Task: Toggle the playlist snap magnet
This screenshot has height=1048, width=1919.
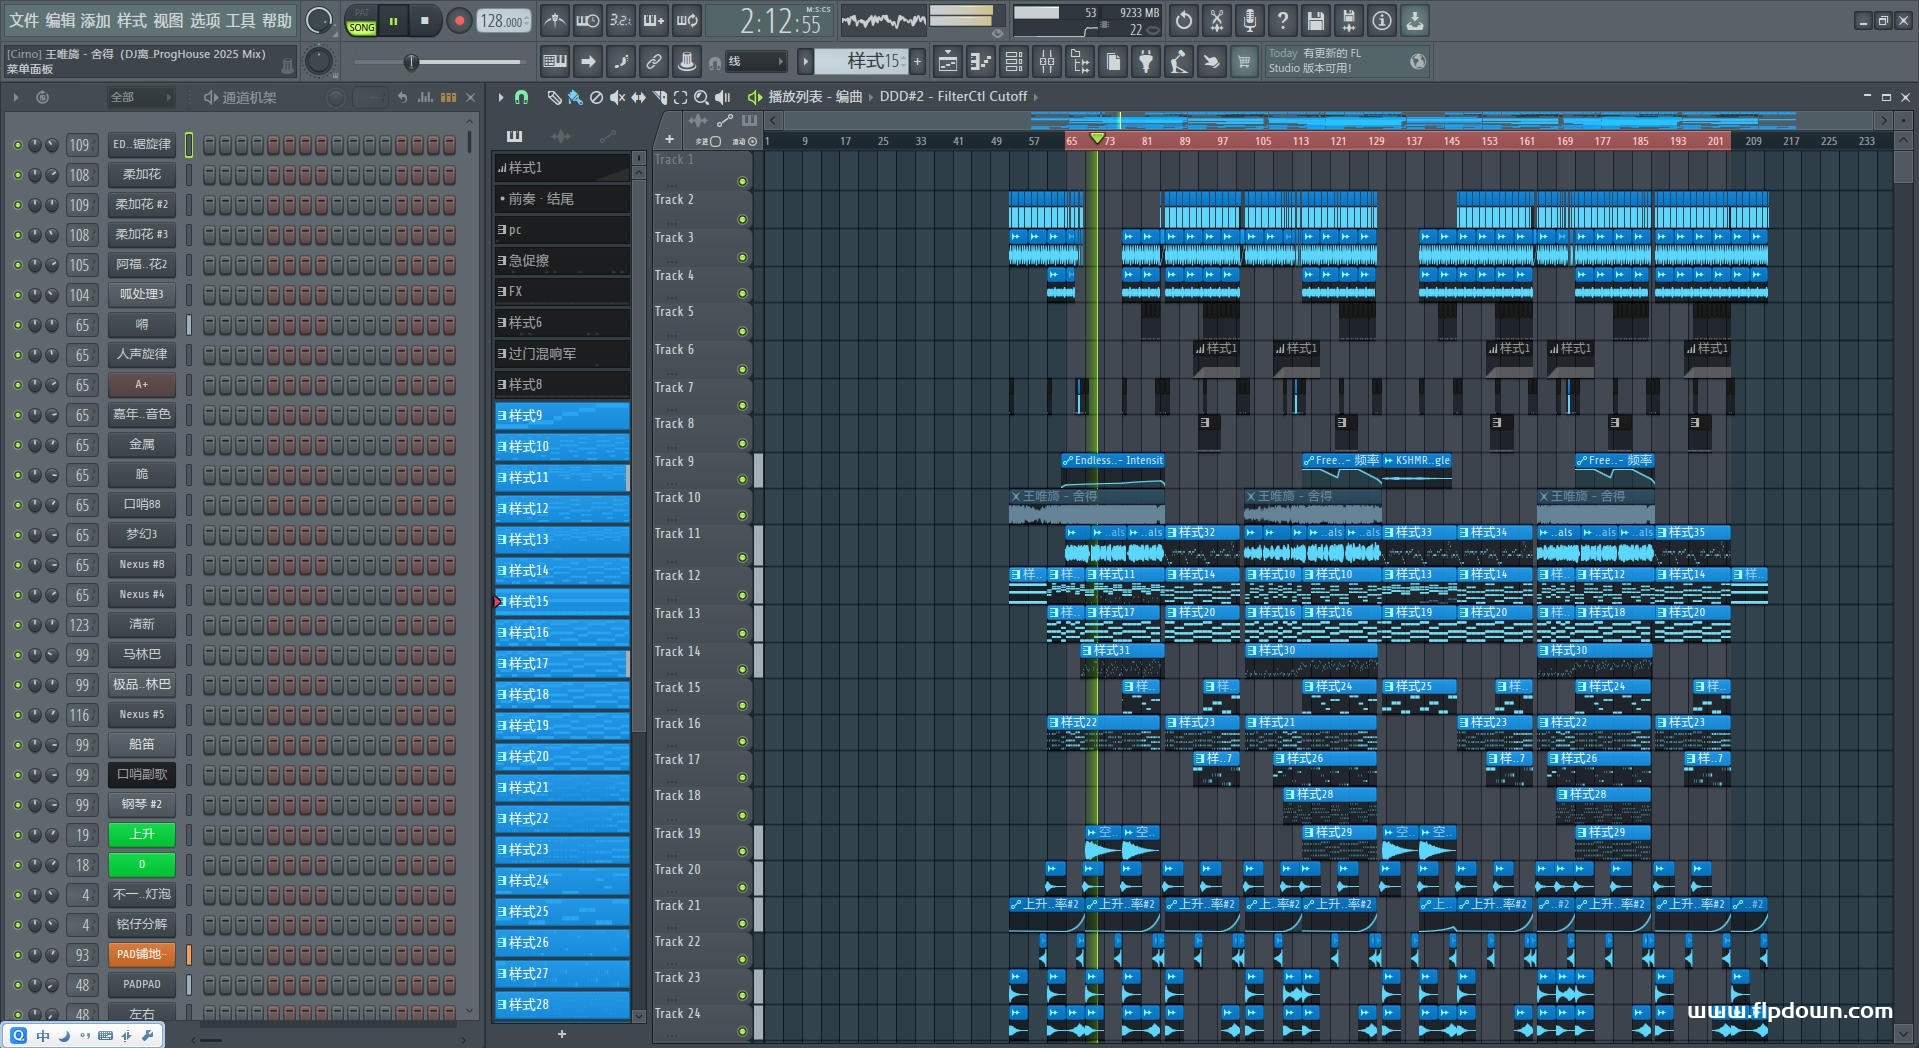Action: coord(521,97)
